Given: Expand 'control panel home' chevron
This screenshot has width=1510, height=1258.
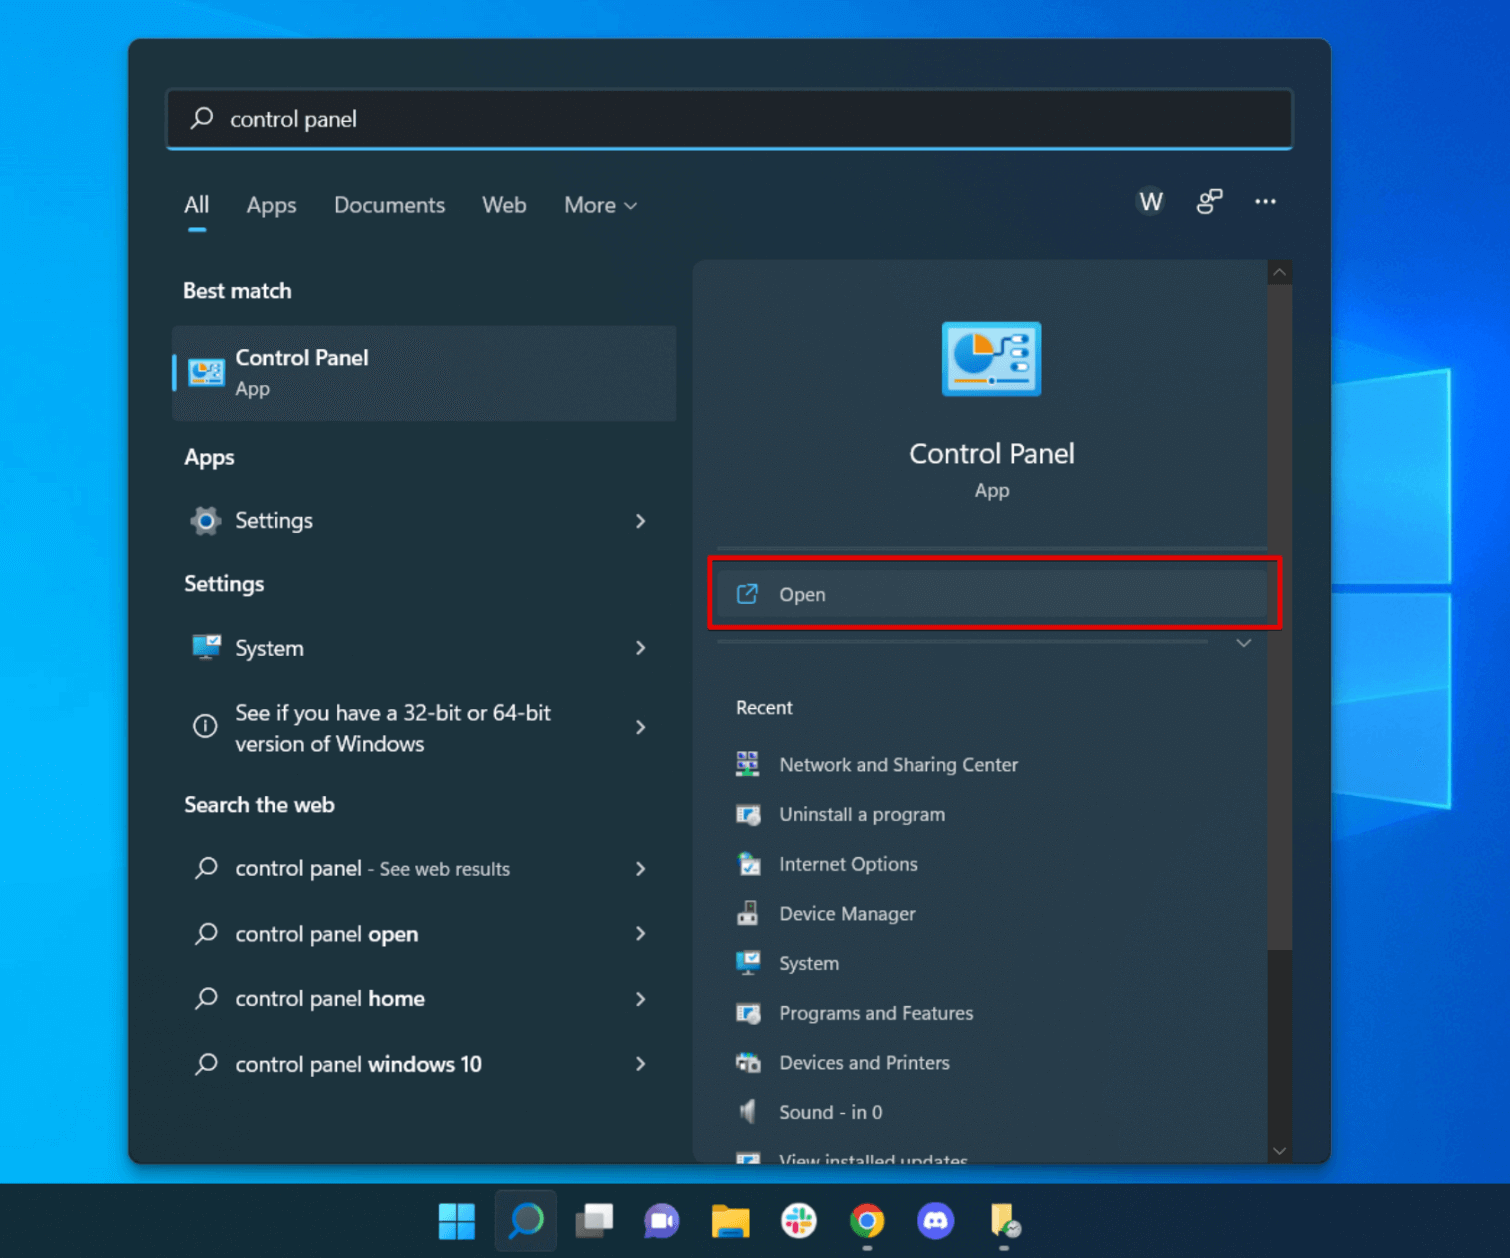Looking at the screenshot, I should coord(640,999).
